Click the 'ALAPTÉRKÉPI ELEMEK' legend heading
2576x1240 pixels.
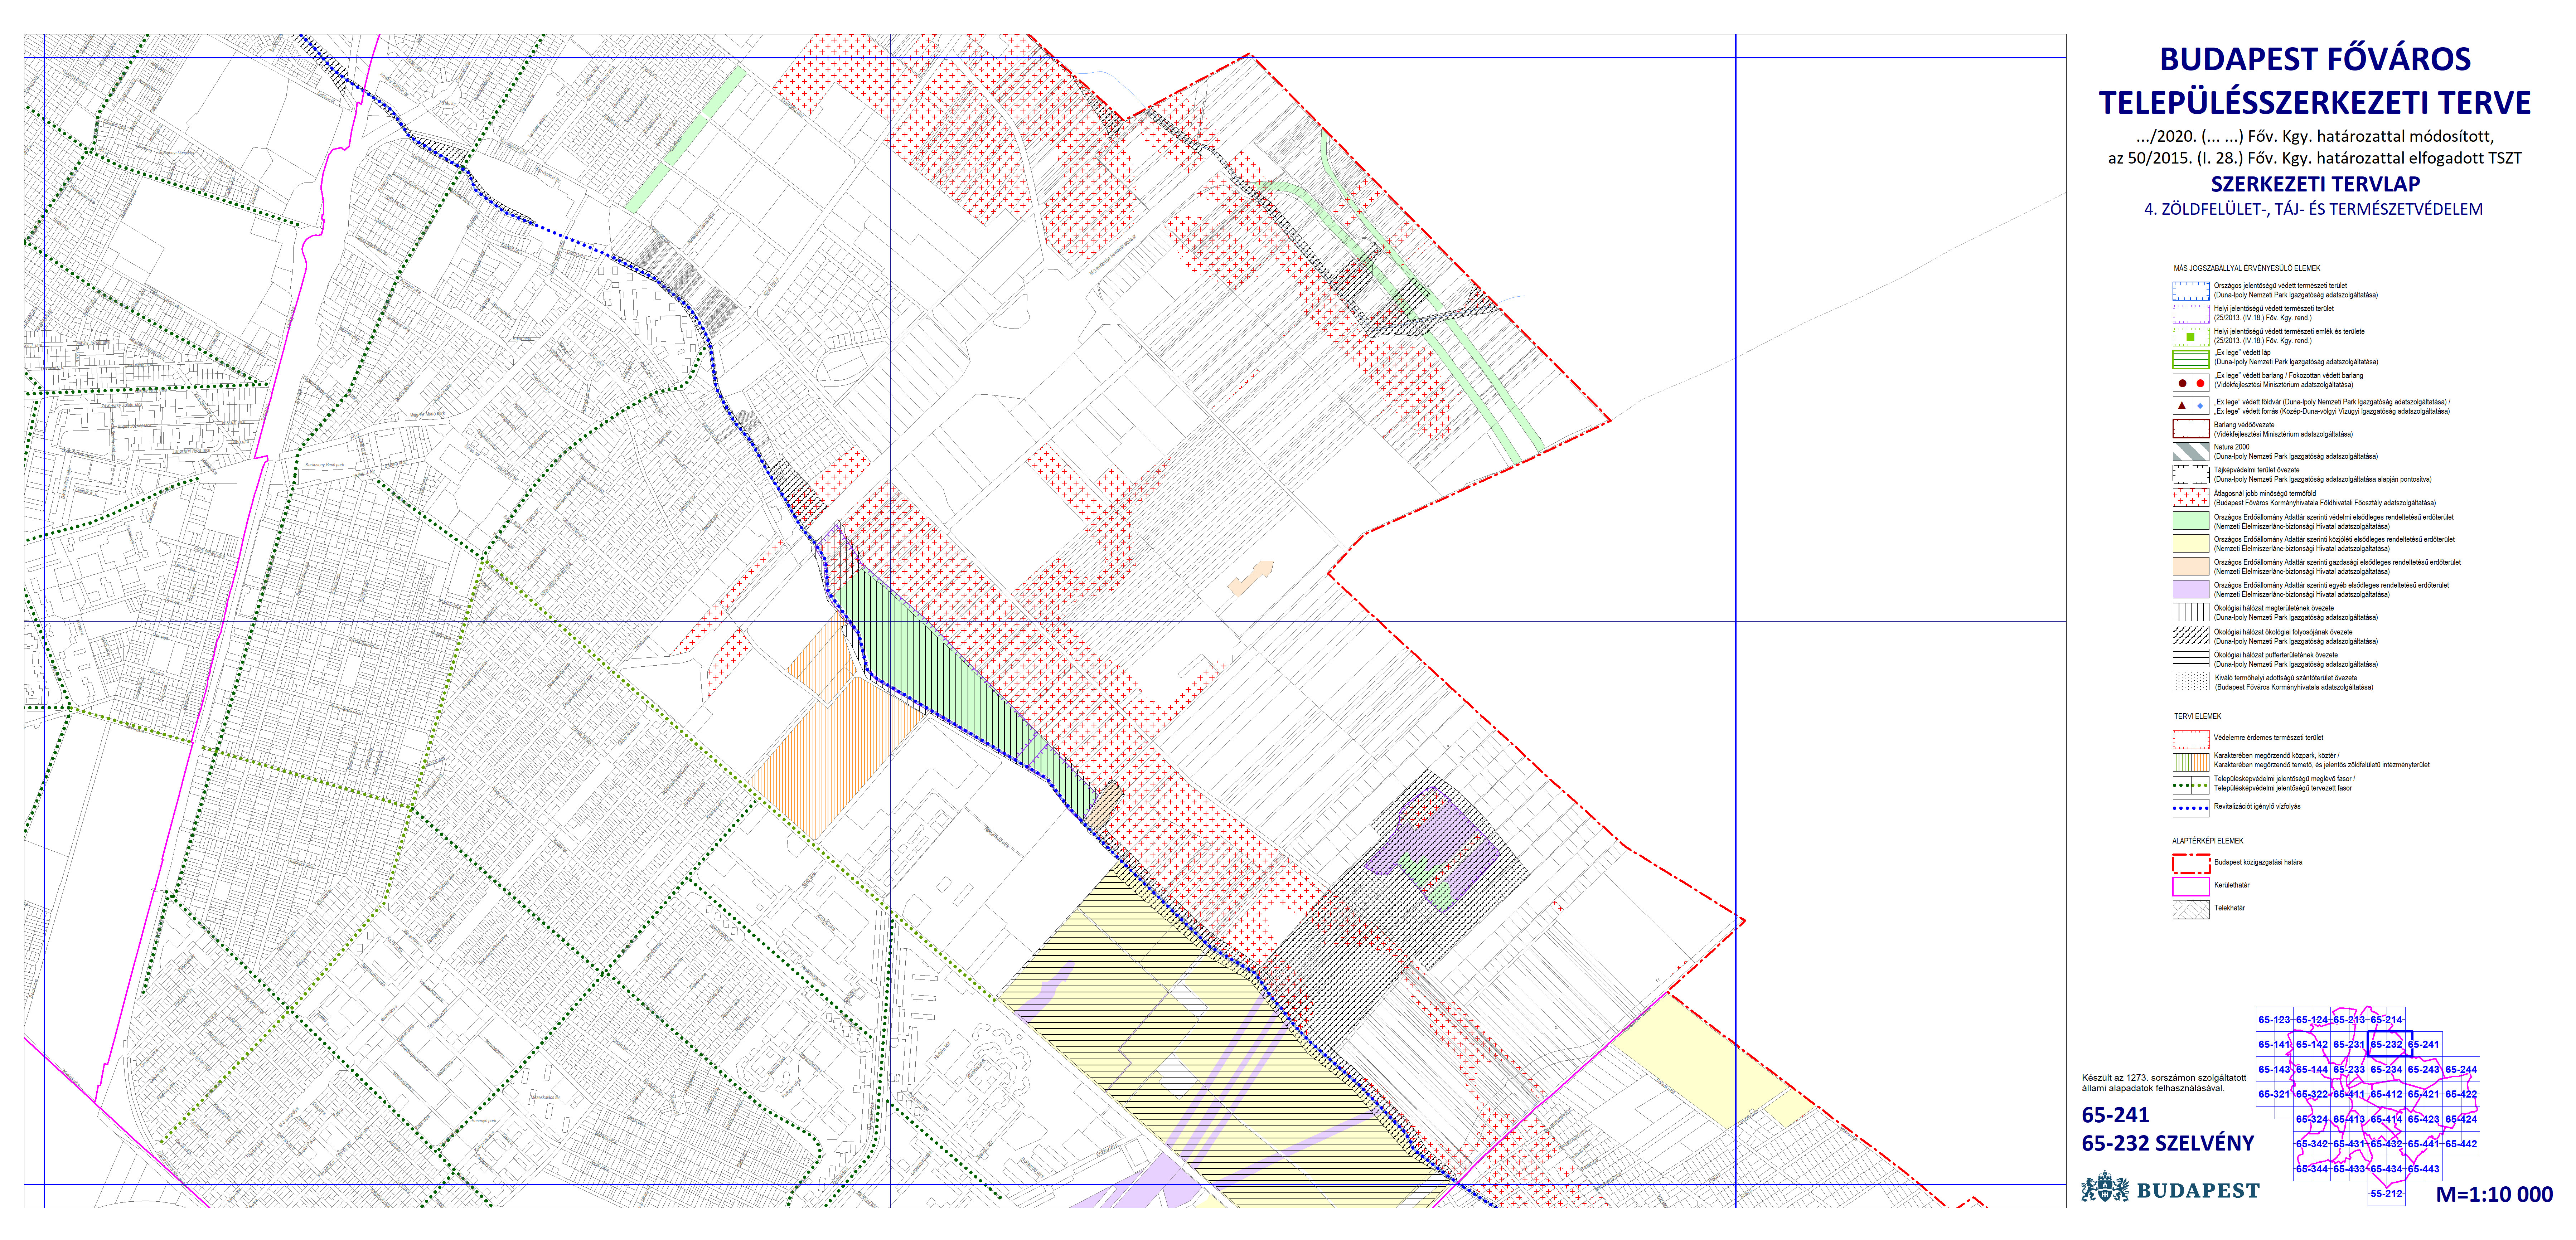[x=2208, y=841]
